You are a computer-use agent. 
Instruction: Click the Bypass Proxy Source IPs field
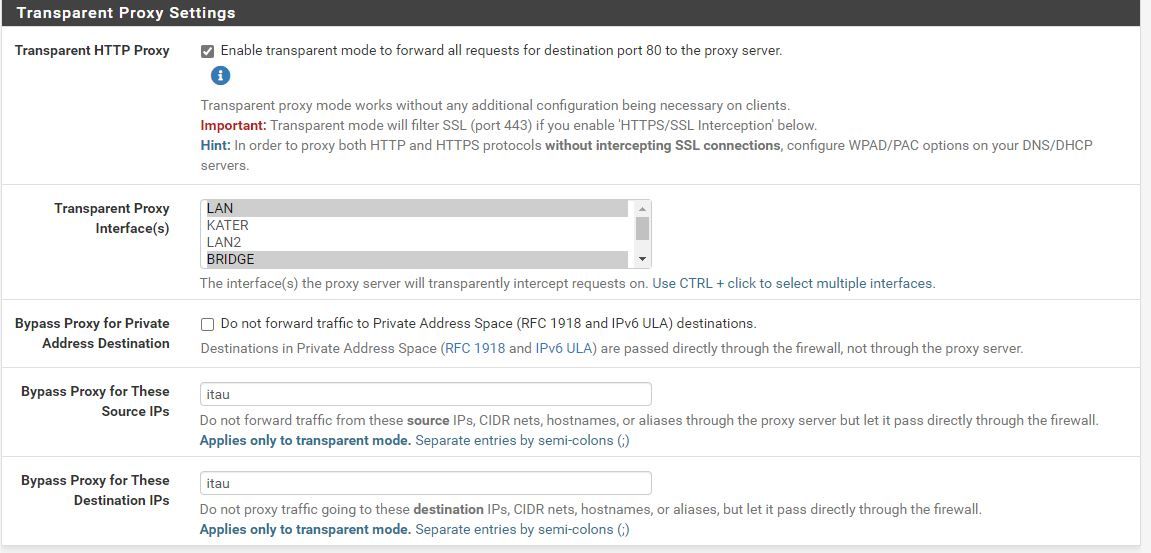click(425, 394)
